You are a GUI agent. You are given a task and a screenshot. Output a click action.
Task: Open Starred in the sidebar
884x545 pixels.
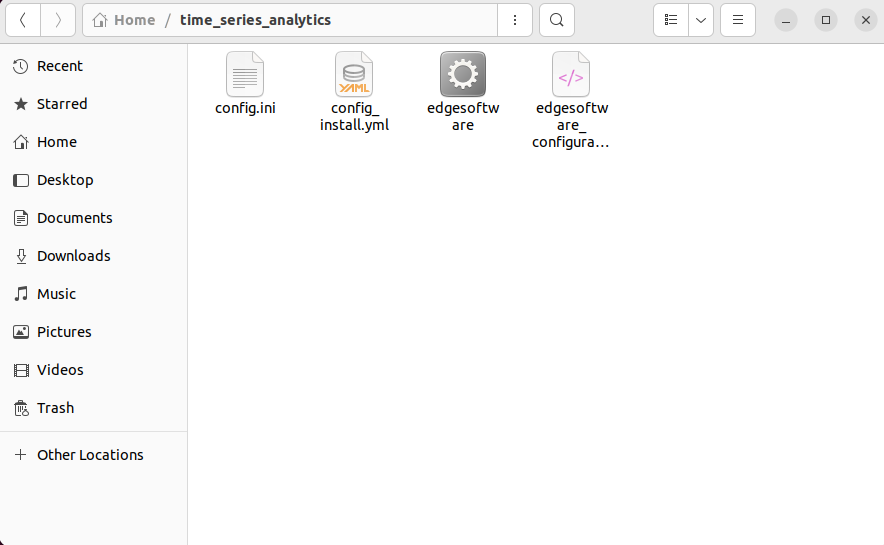coord(62,104)
